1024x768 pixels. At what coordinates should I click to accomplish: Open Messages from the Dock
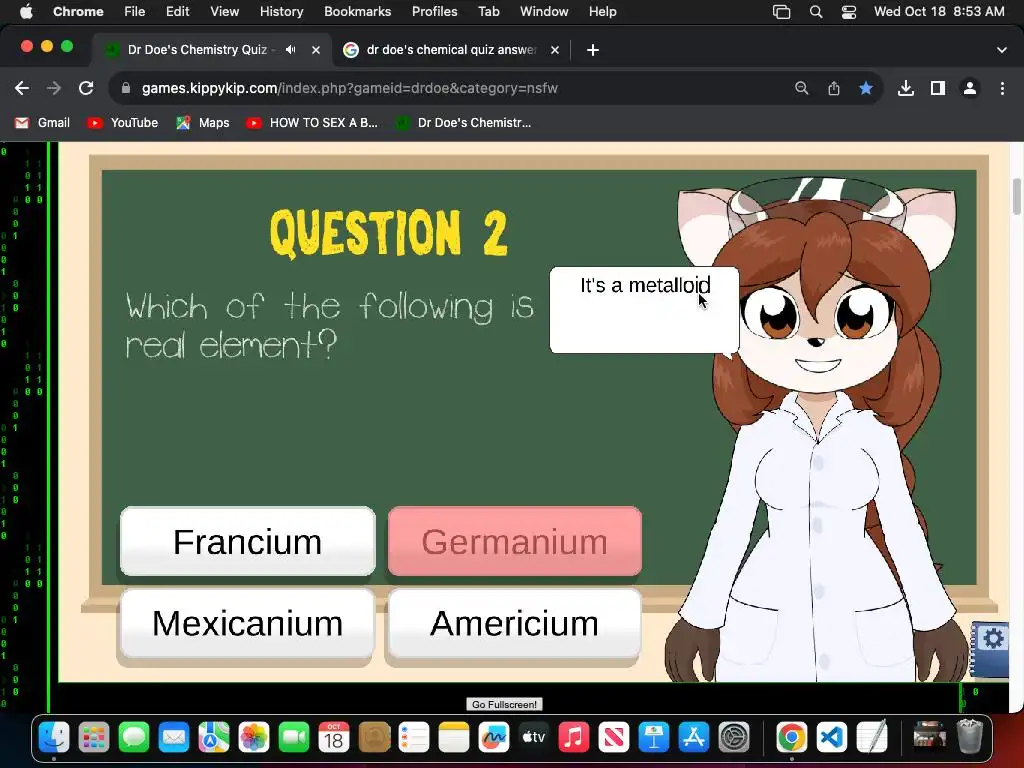(134, 738)
